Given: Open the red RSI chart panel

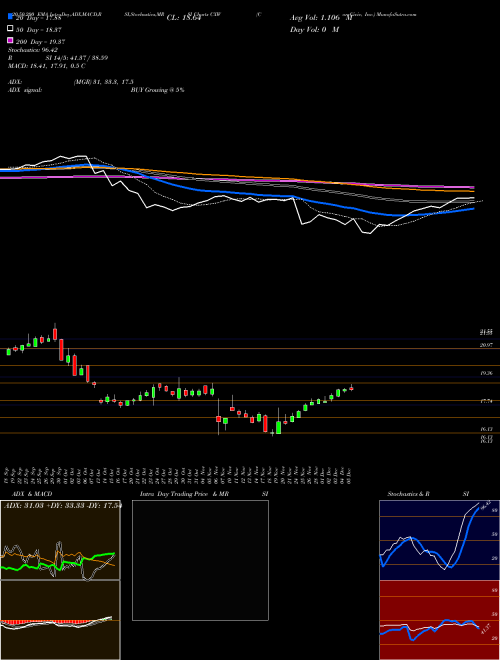Looking at the screenshot, I should pos(439,620).
